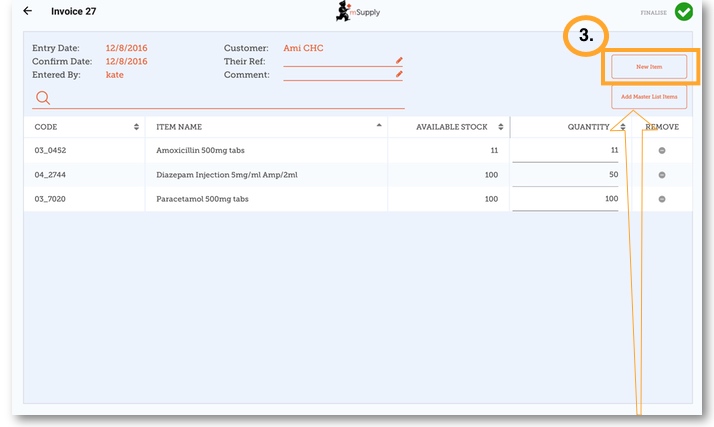Click the Their Ref pencil edit icon
Screen dimensions: 714x427
click(x=399, y=60)
